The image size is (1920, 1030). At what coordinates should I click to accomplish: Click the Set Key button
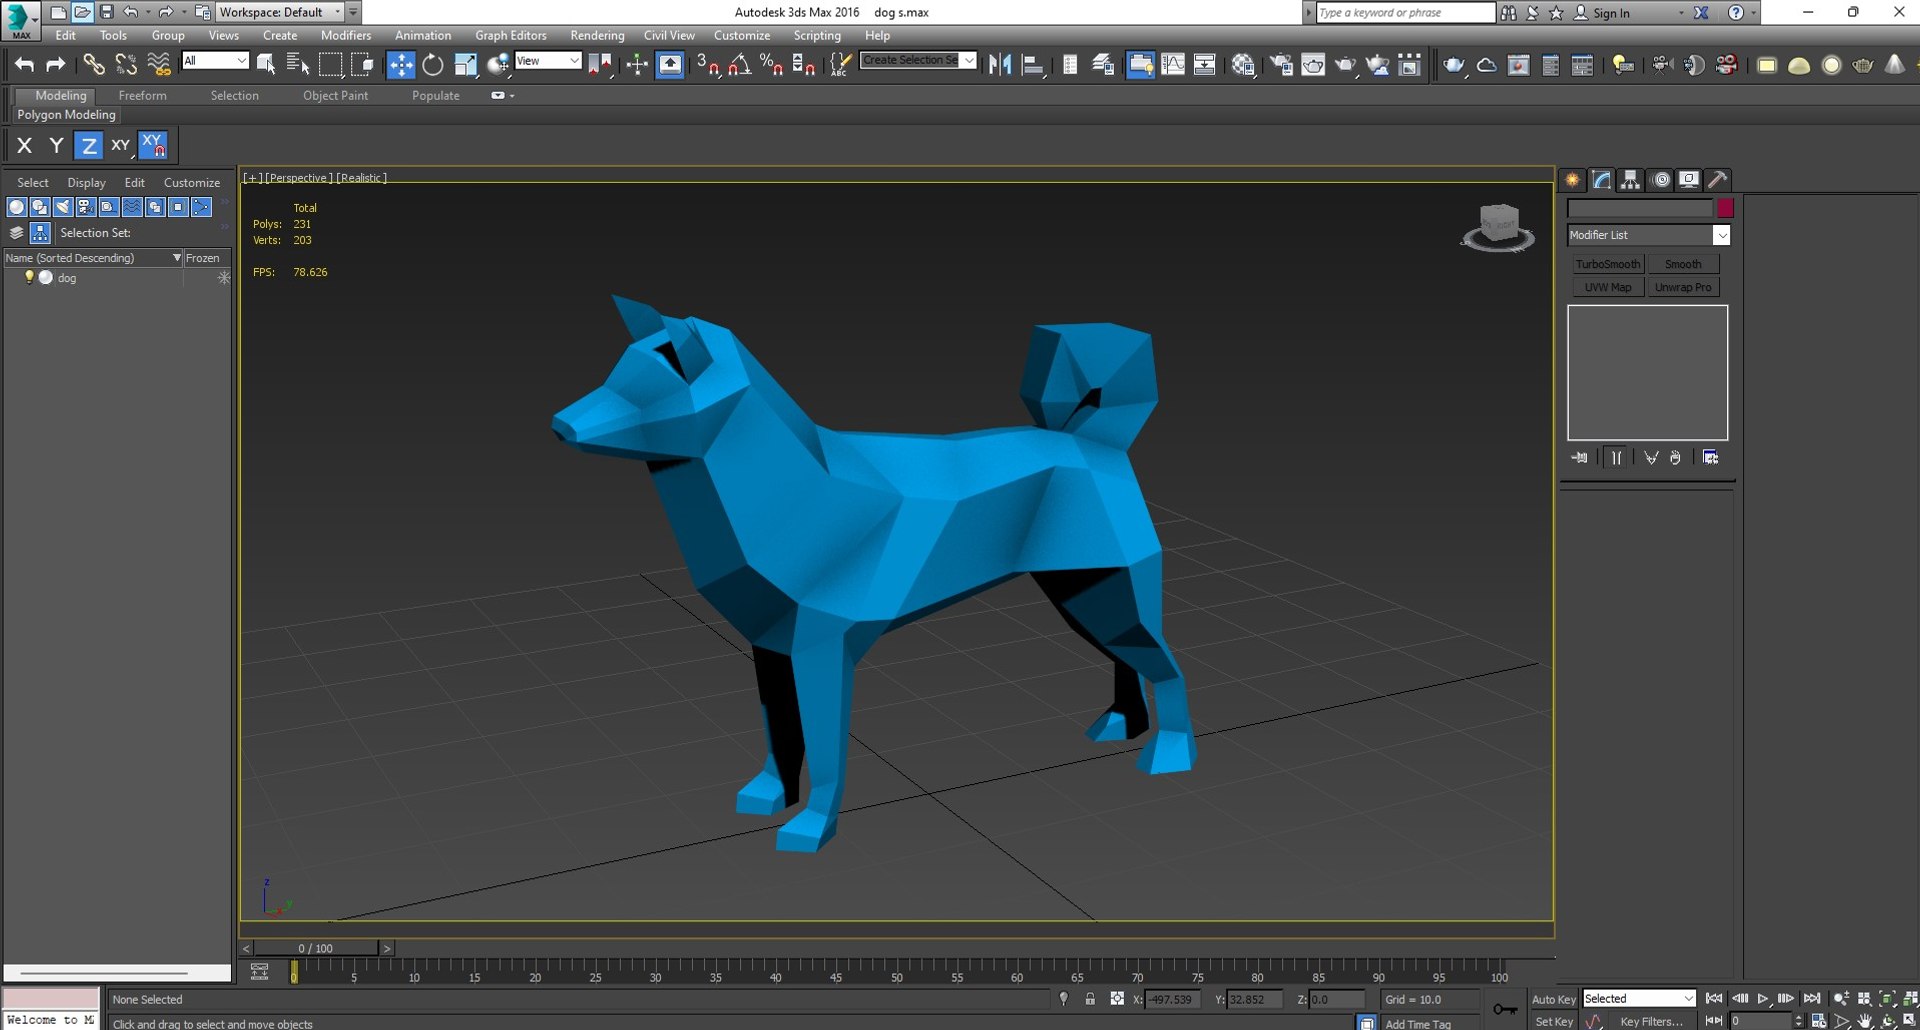1555,1021
